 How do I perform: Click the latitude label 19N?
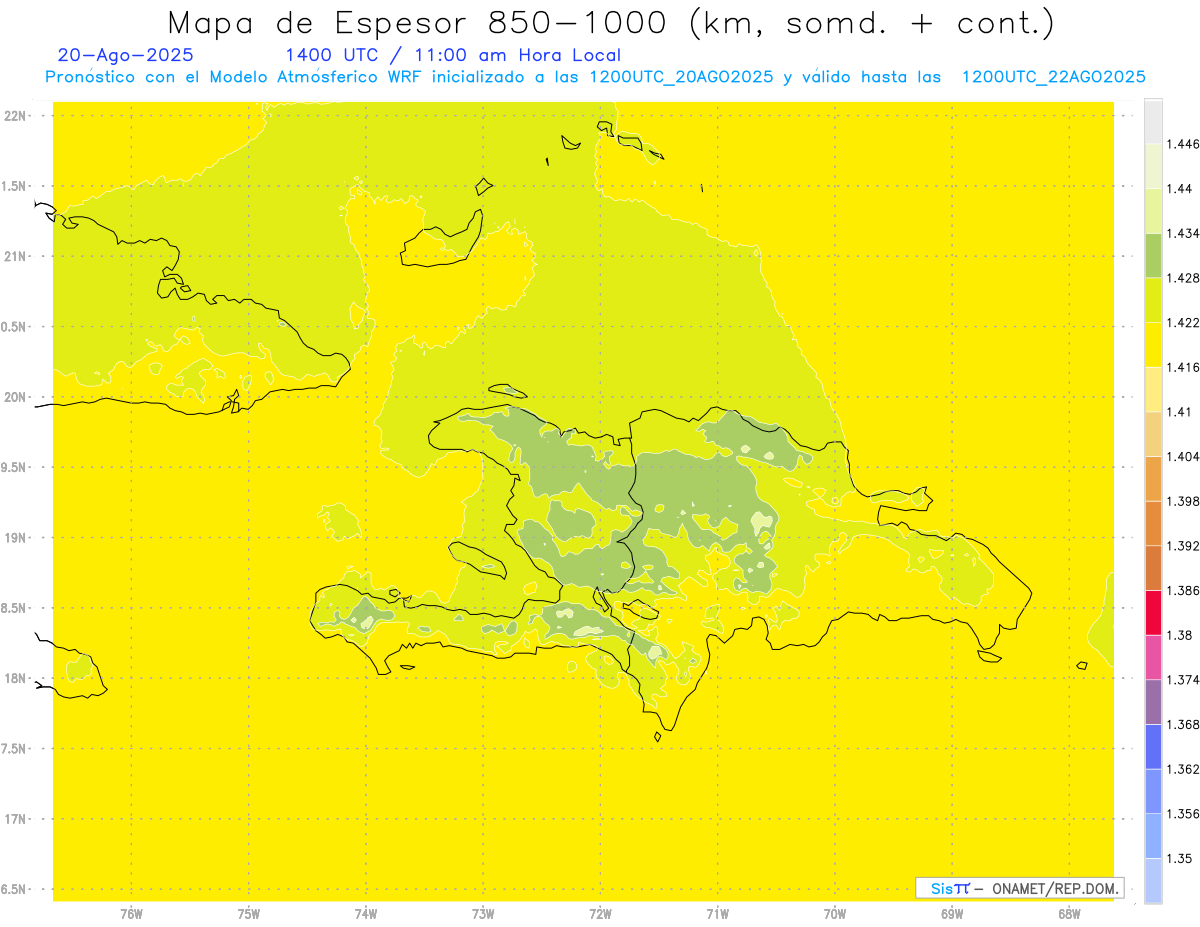coord(17,538)
